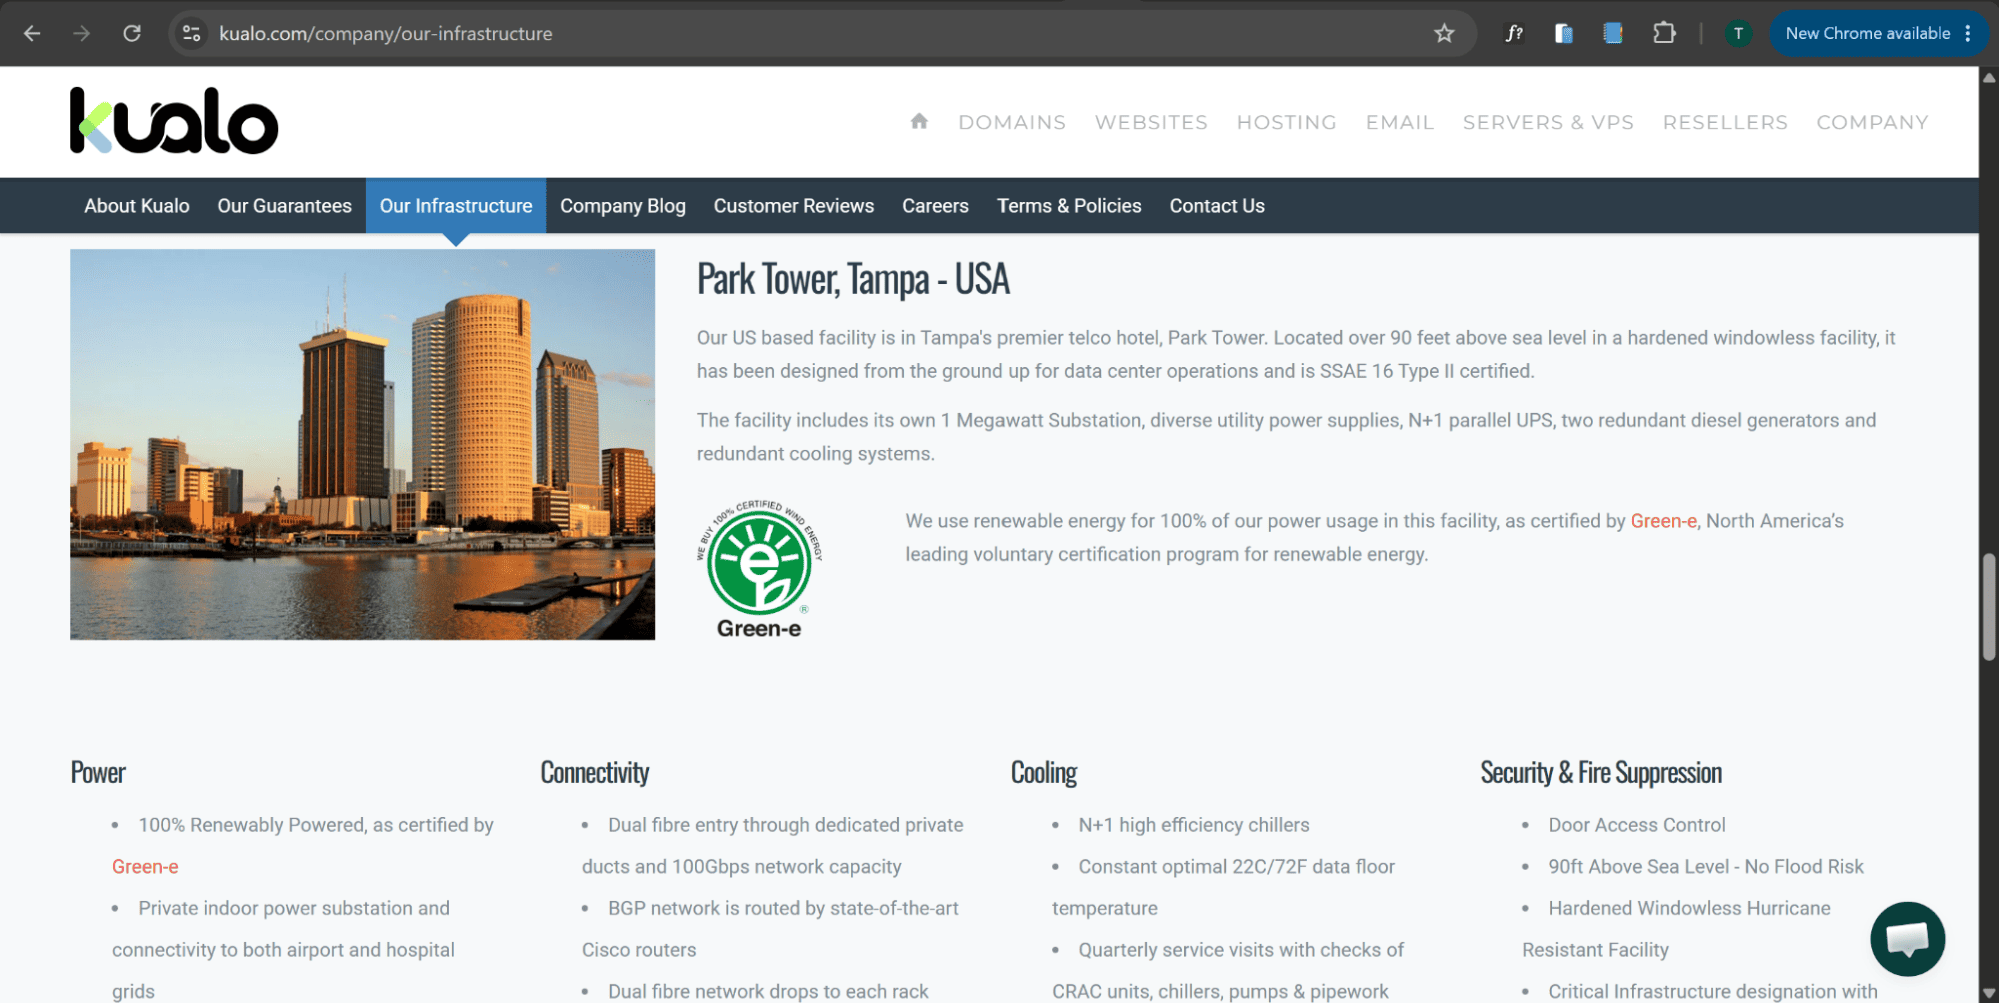Open the Chrome profile avatar T
This screenshot has width=1999, height=1004.
tap(1738, 33)
